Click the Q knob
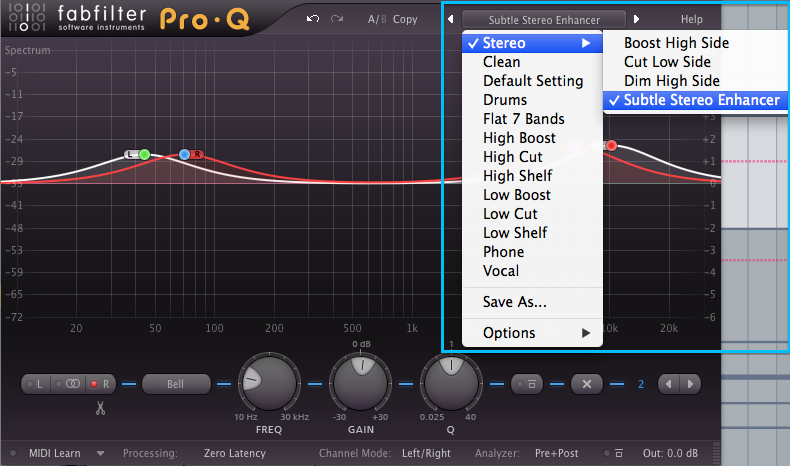This screenshot has height=466, width=790. (451, 382)
